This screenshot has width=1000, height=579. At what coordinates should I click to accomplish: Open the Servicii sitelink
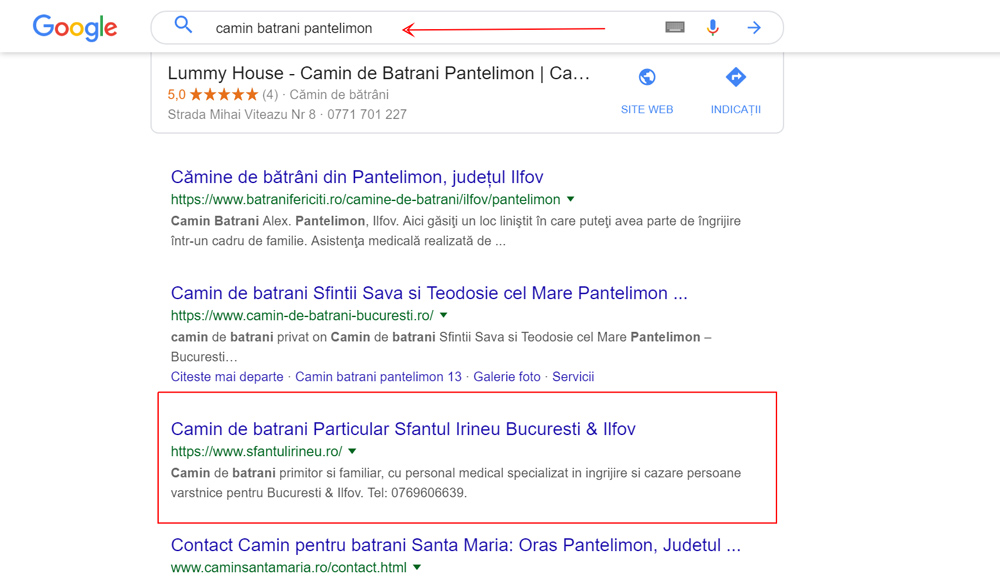[x=573, y=377]
